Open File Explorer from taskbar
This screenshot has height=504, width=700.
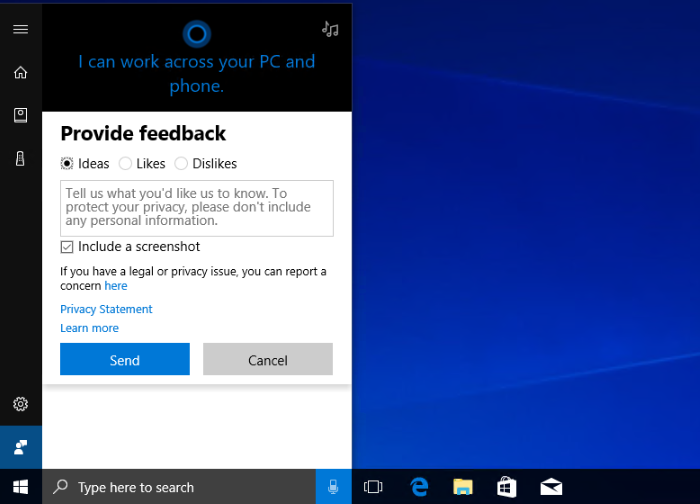click(463, 487)
